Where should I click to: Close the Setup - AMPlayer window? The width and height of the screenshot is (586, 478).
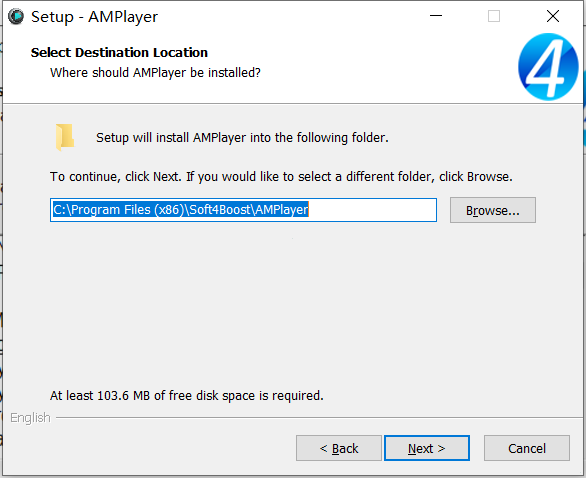click(553, 16)
